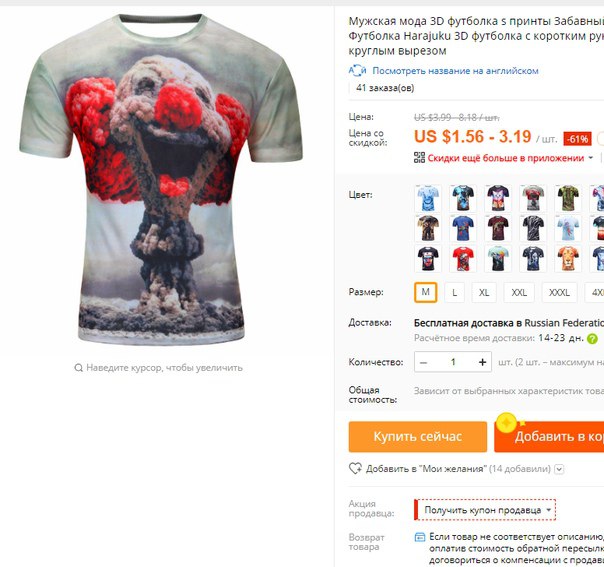Click the QR code icon for app discounts
Image resolution: width=604 pixels, height=567 pixels.
[x=419, y=158]
